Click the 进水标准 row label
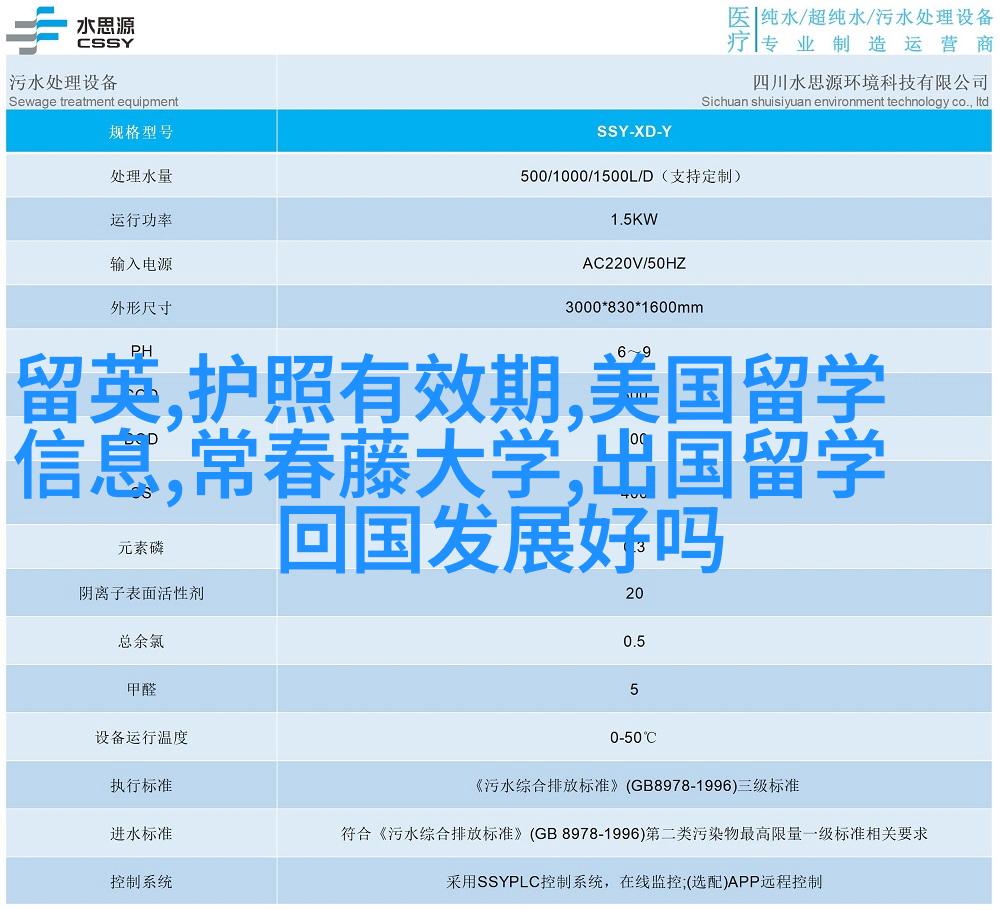The width and height of the screenshot is (1000, 910). point(141,833)
